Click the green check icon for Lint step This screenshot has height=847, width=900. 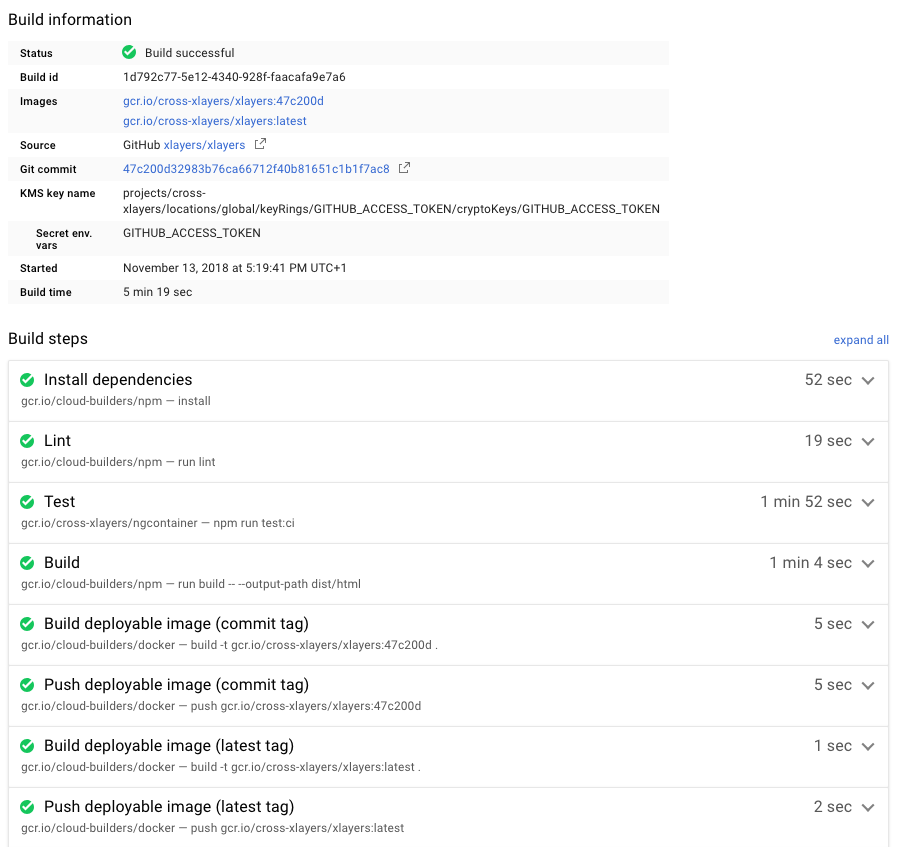coord(28,441)
